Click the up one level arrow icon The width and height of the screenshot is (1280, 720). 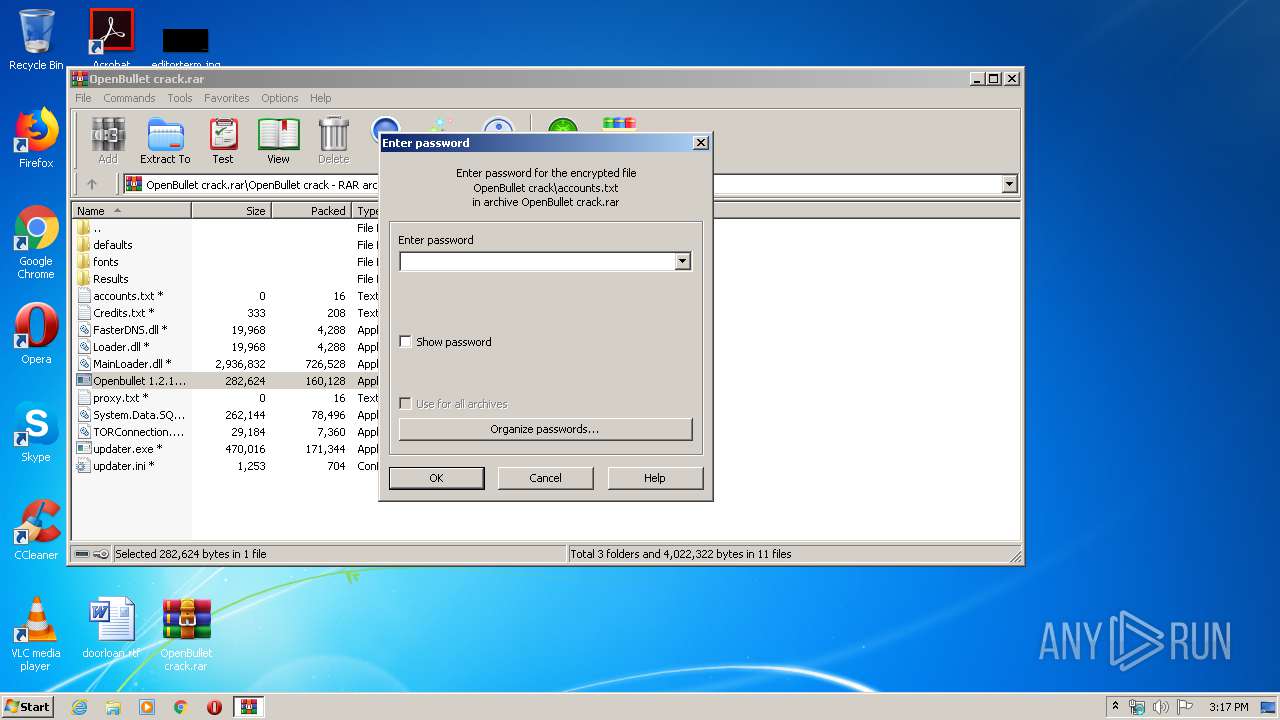(x=92, y=184)
